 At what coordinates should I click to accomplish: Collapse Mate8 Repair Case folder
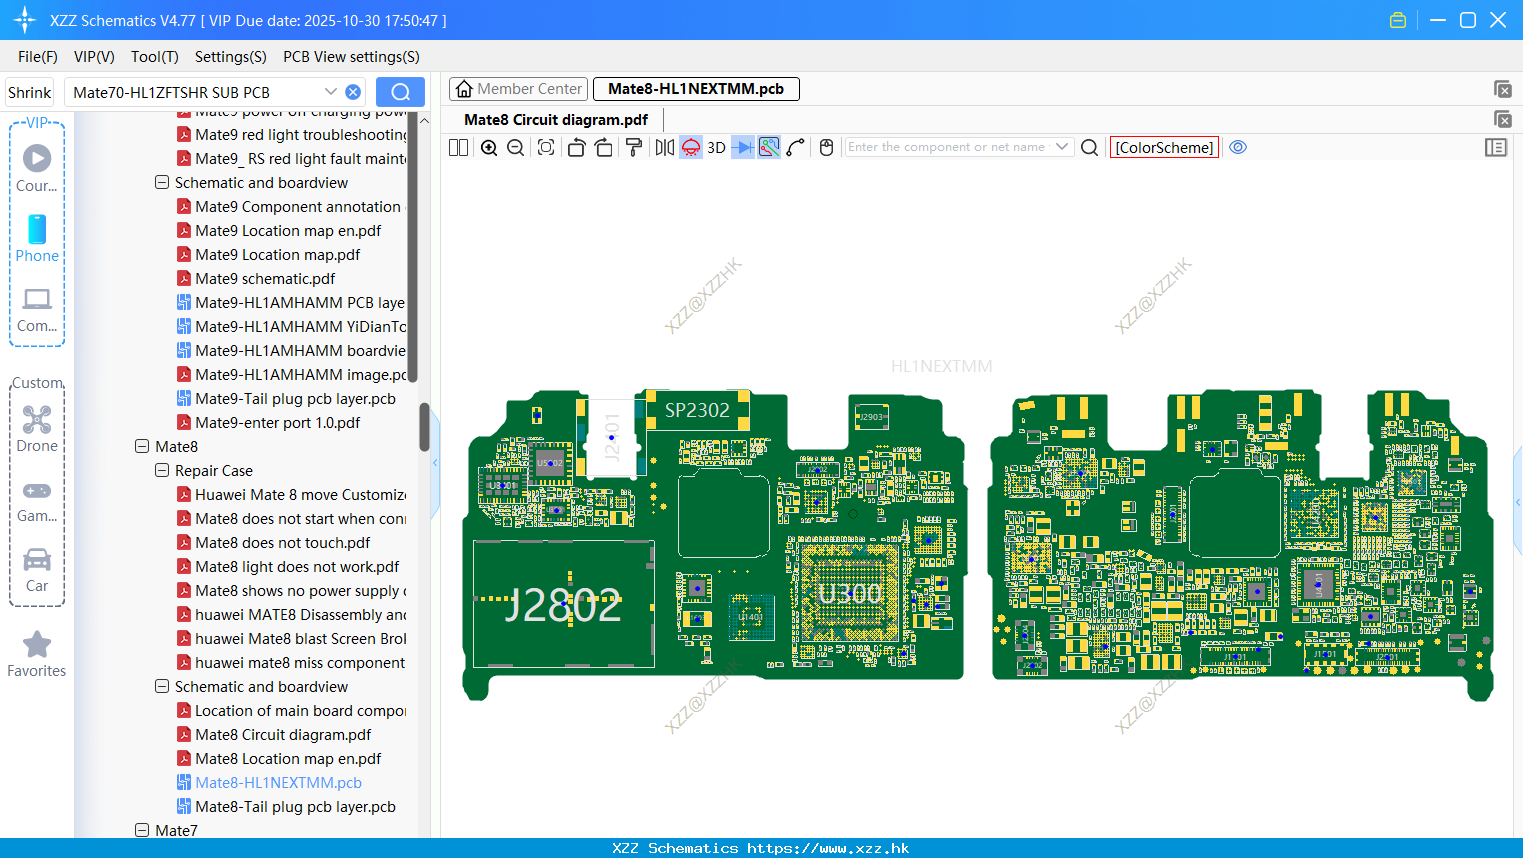click(x=162, y=471)
